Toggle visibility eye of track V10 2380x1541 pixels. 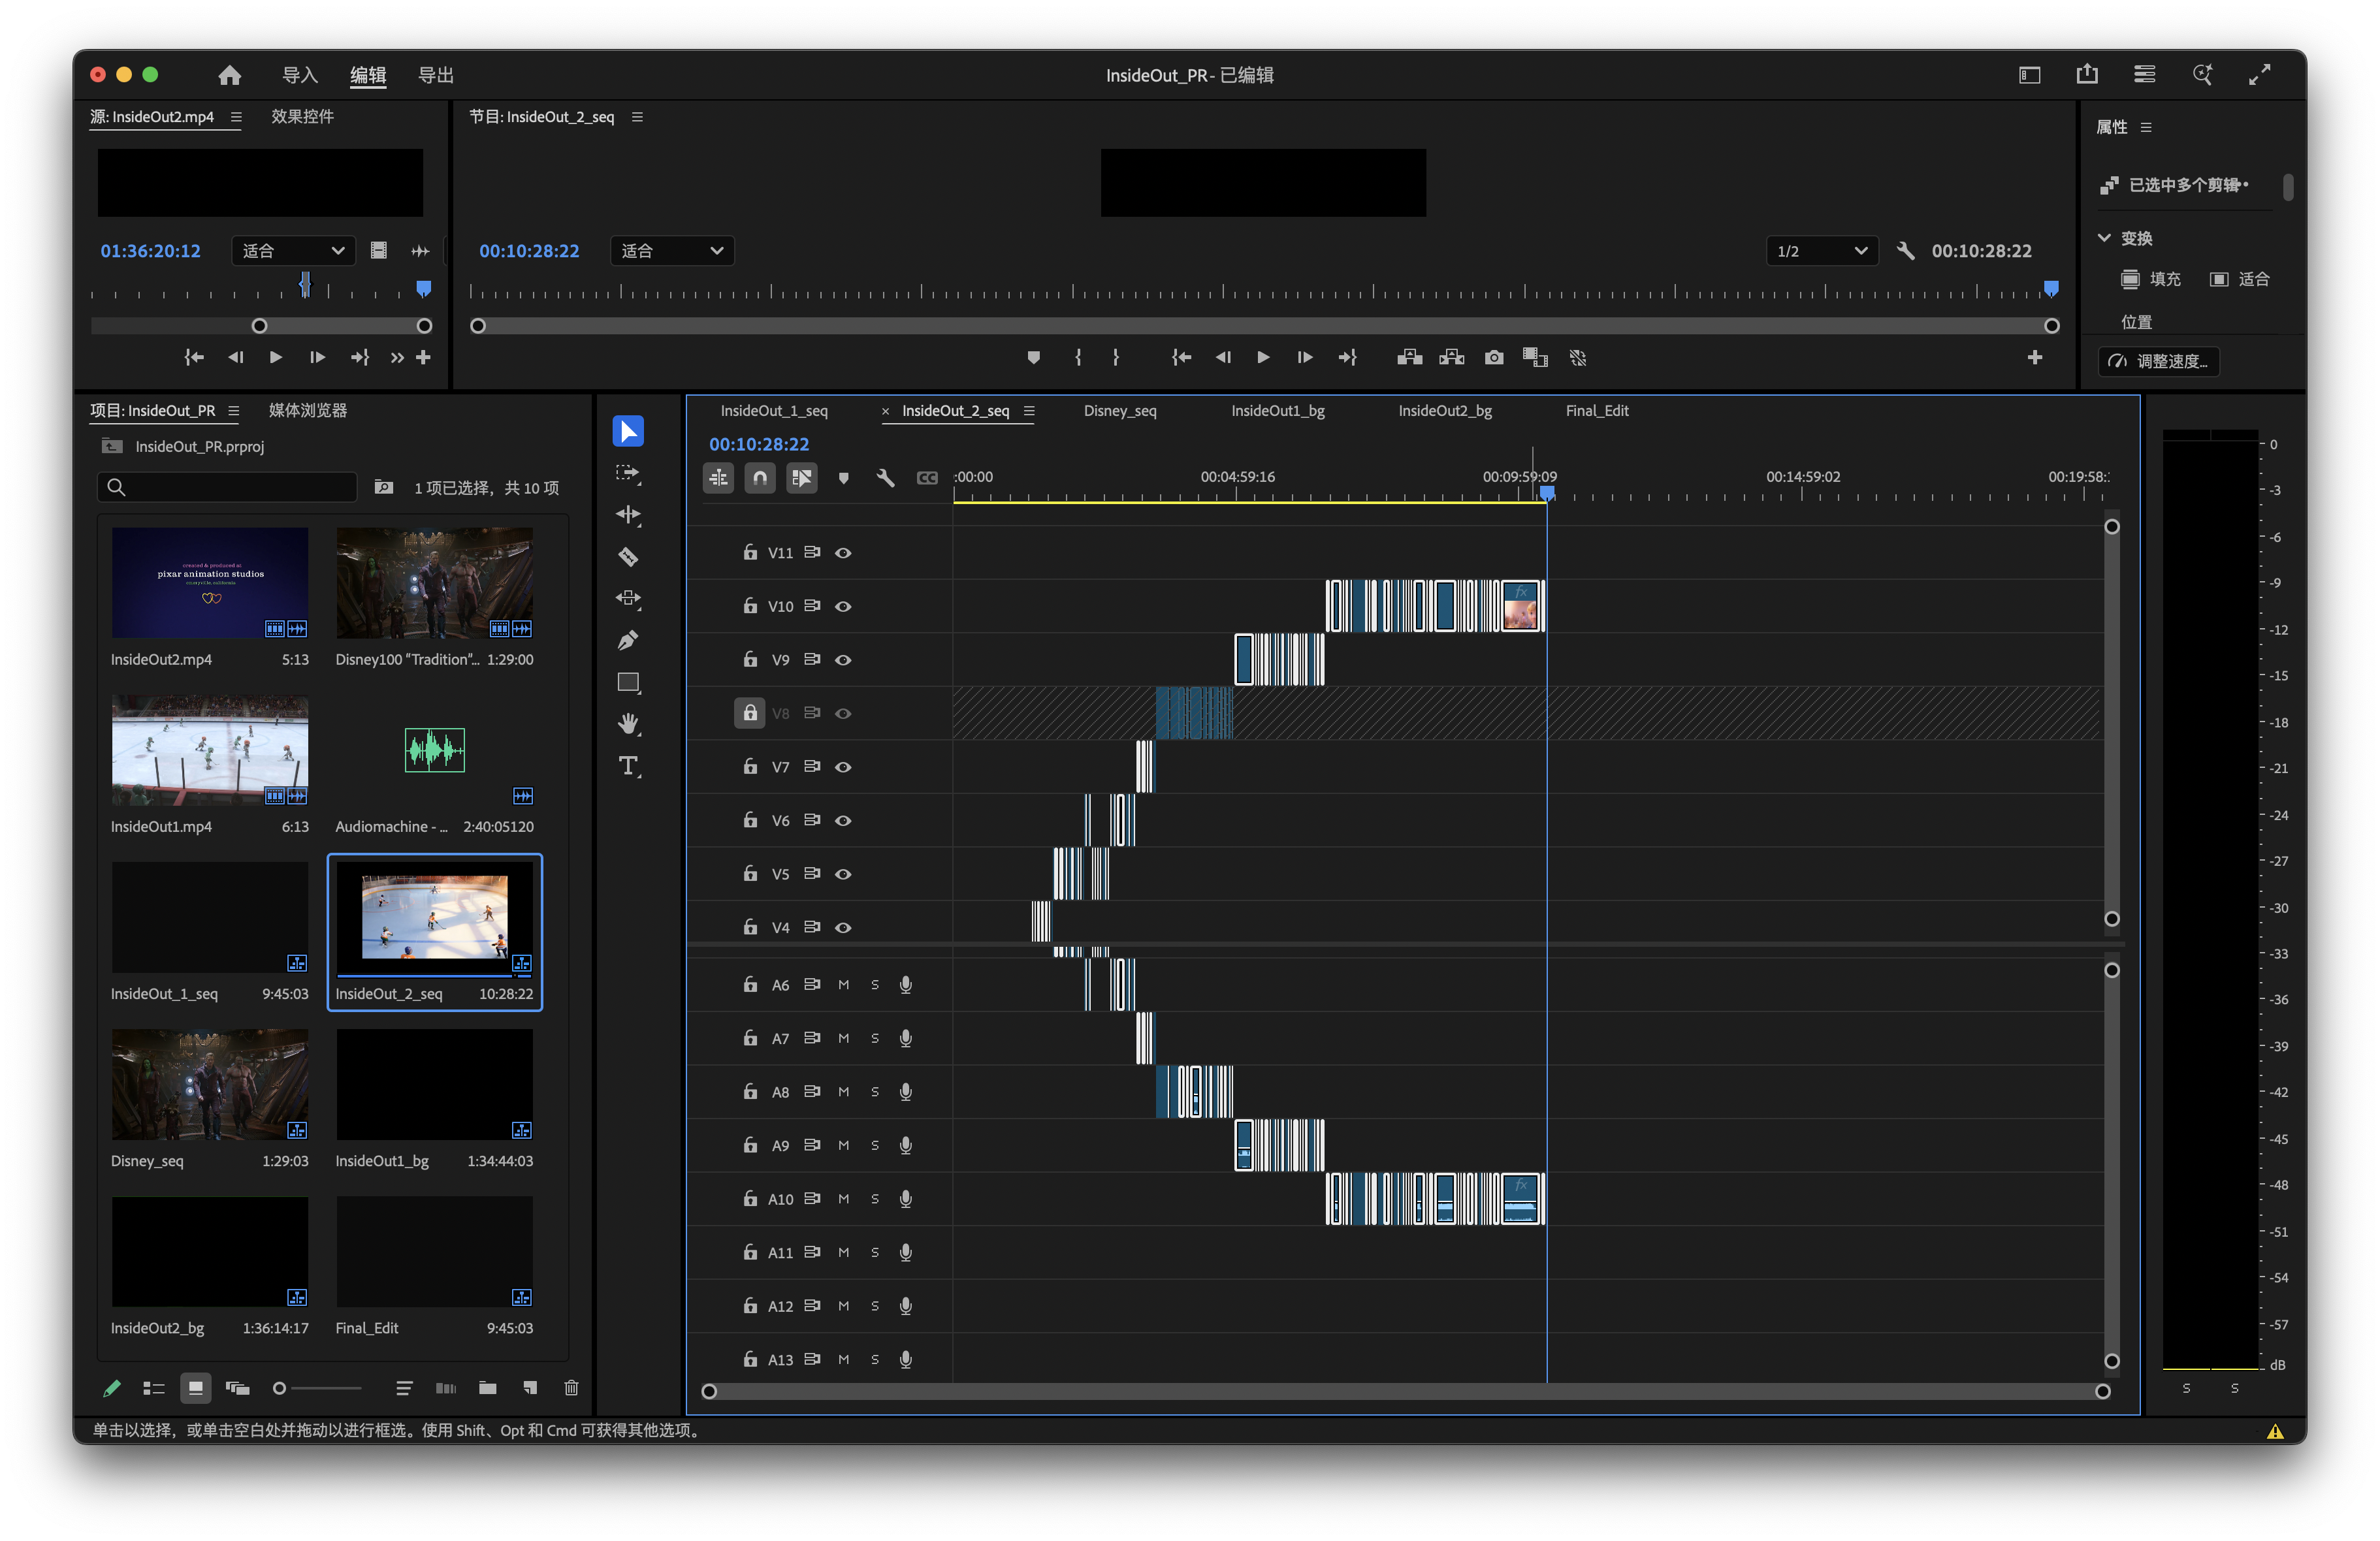click(843, 606)
